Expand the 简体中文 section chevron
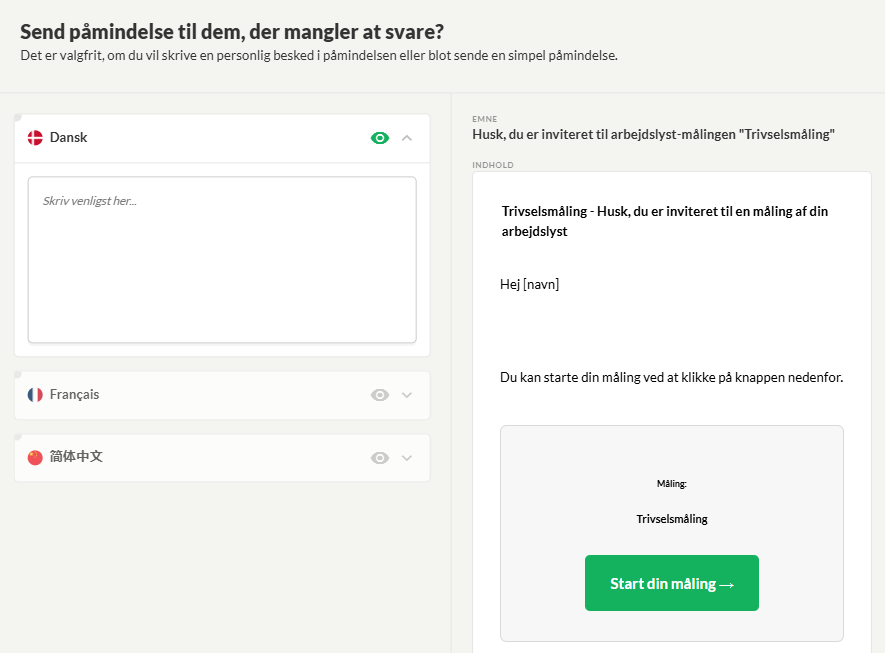The width and height of the screenshot is (885, 653). pyautogui.click(x=407, y=458)
